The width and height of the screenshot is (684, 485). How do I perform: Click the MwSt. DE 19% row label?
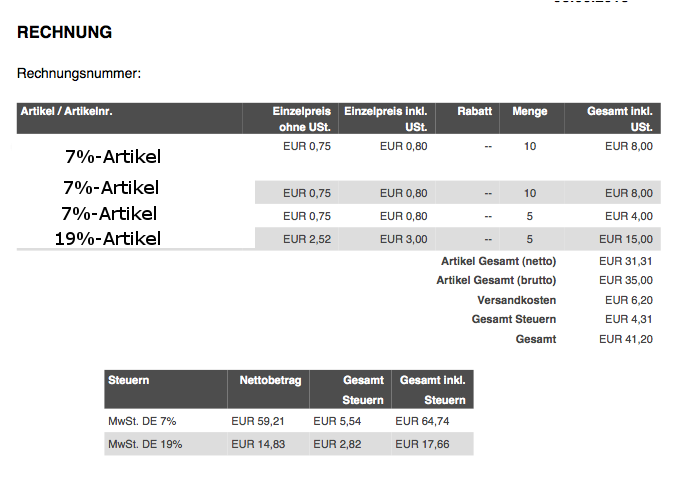[x=145, y=444]
